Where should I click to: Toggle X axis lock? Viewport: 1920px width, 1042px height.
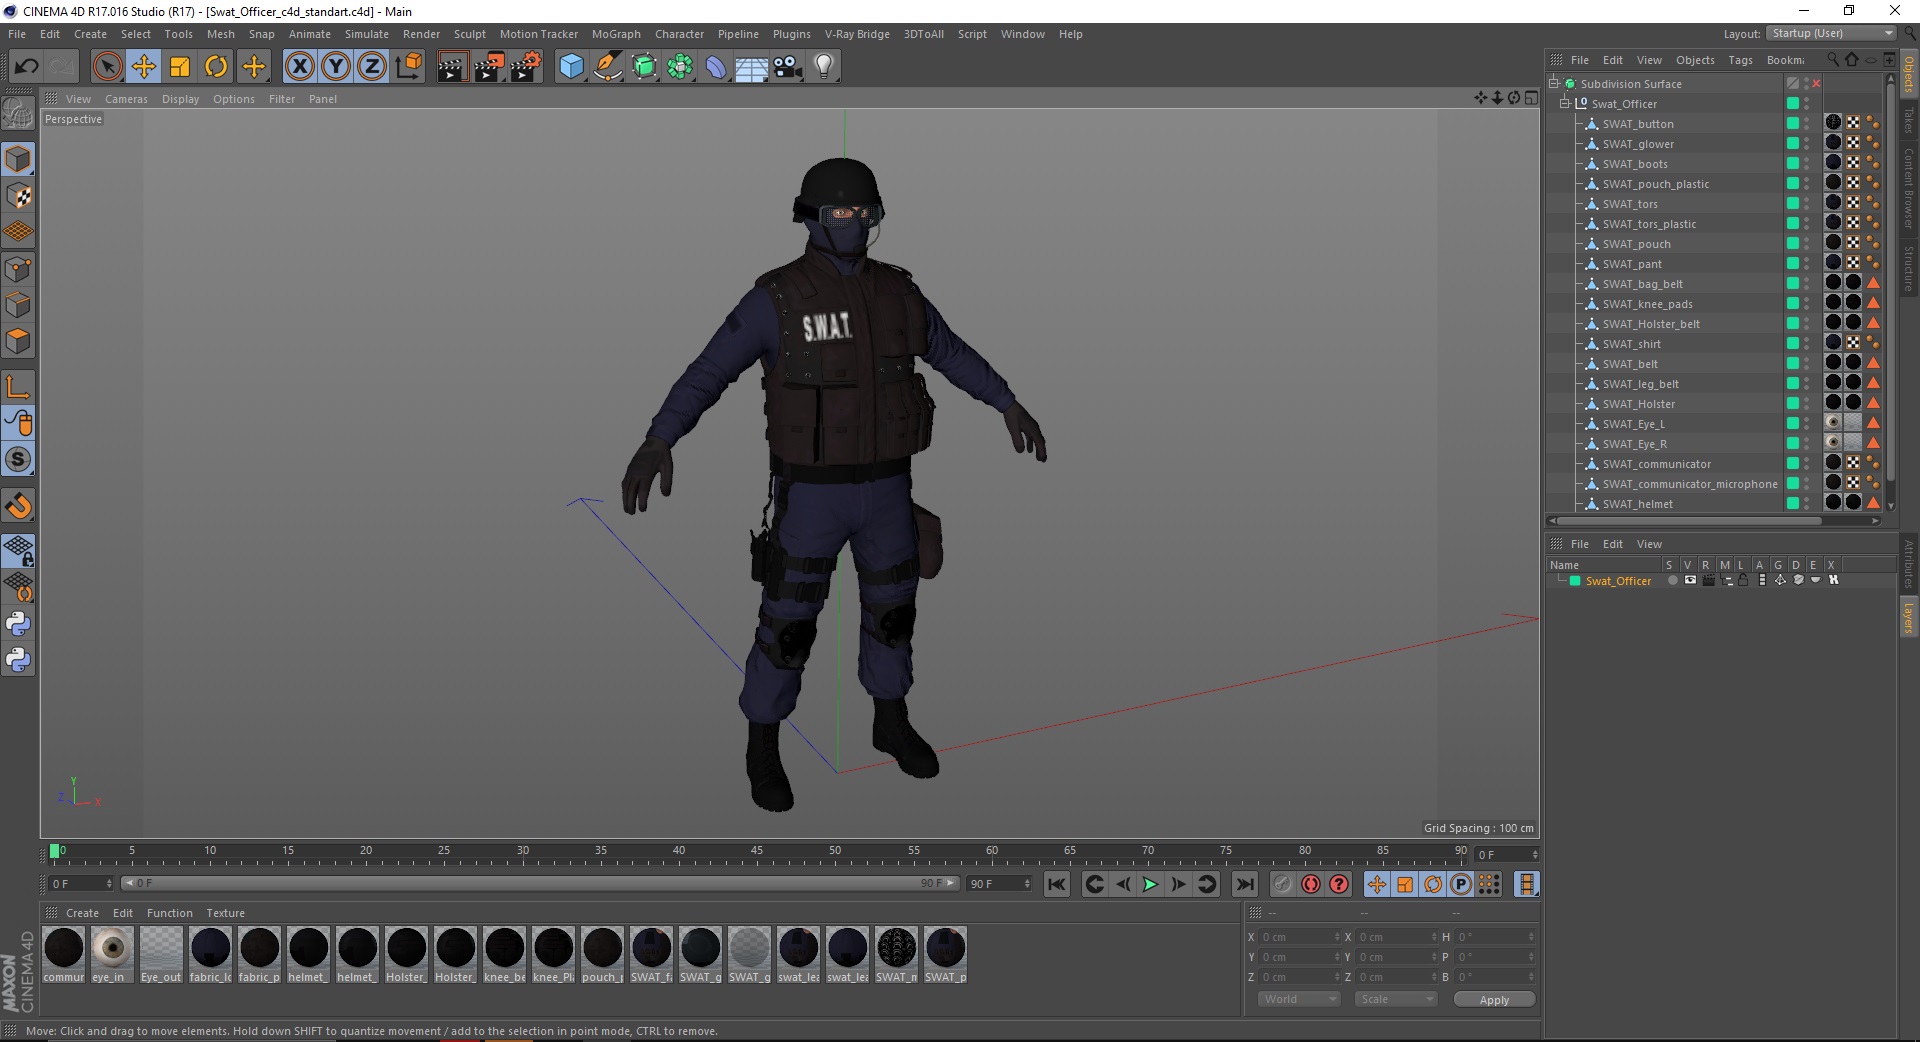point(299,67)
